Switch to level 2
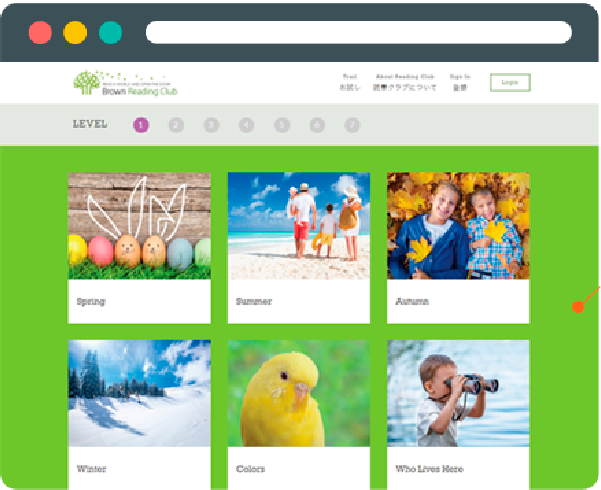 pyautogui.click(x=176, y=125)
